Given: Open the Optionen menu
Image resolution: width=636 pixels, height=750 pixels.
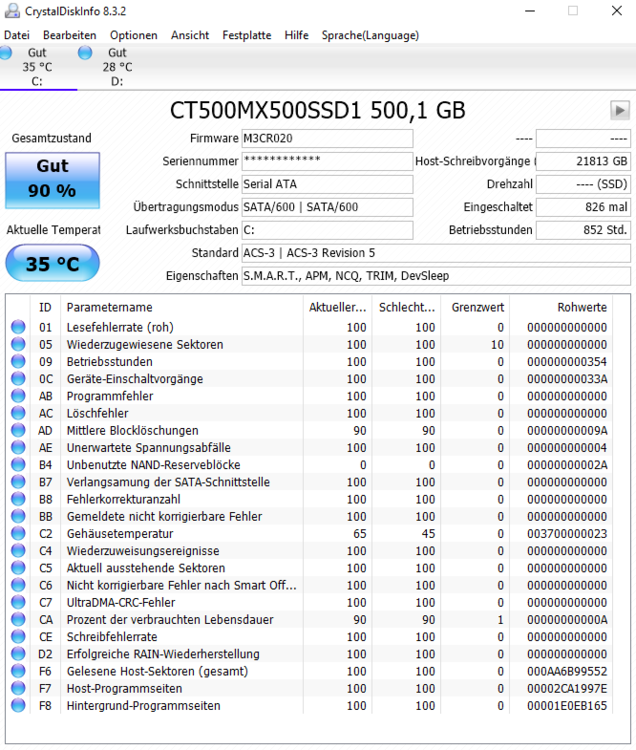Looking at the screenshot, I should click(133, 35).
